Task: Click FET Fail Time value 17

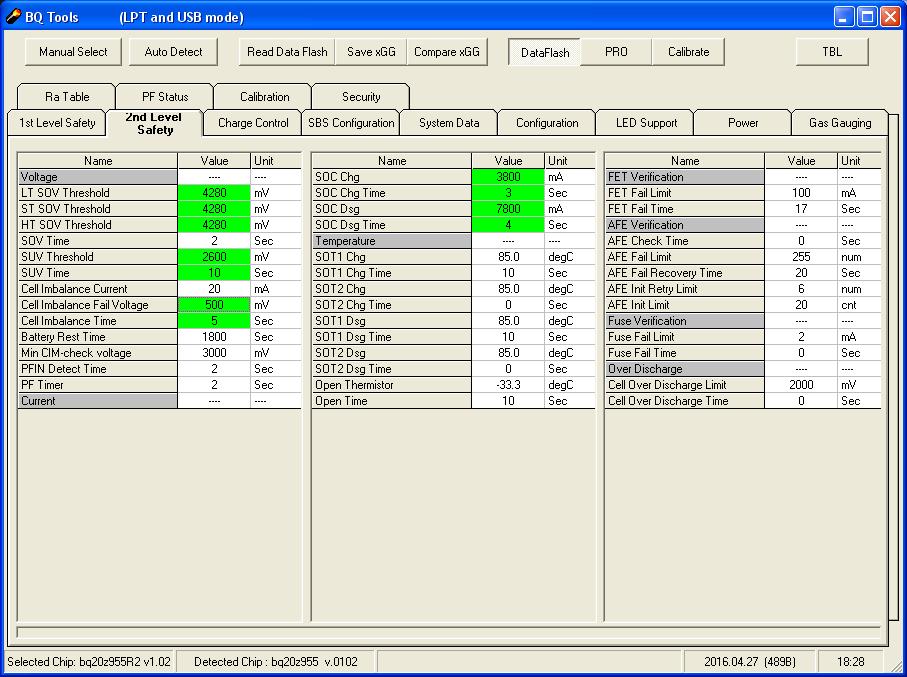Action: (801, 209)
